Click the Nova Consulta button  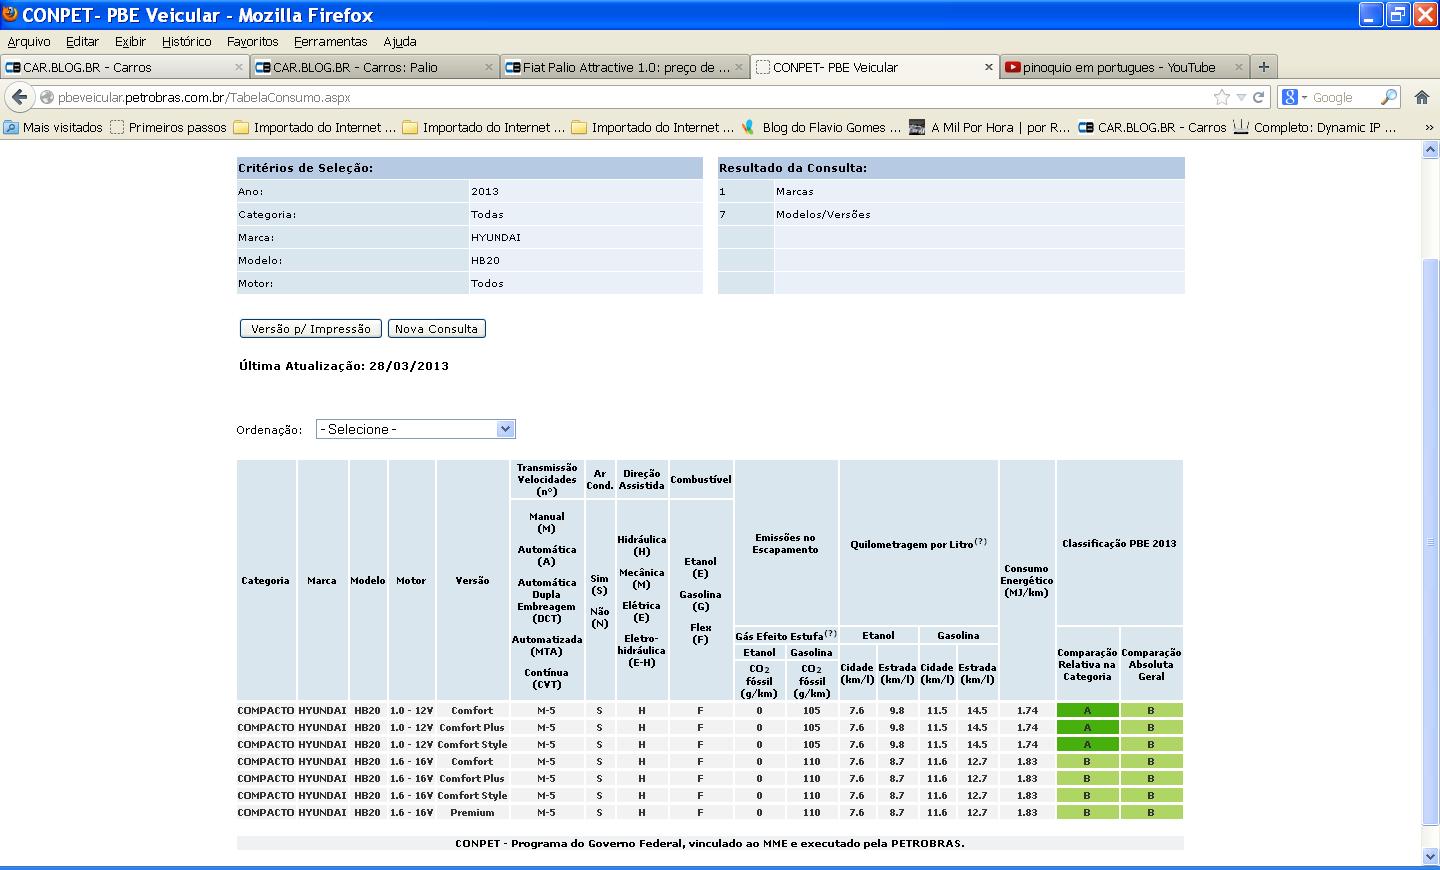[437, 329]
